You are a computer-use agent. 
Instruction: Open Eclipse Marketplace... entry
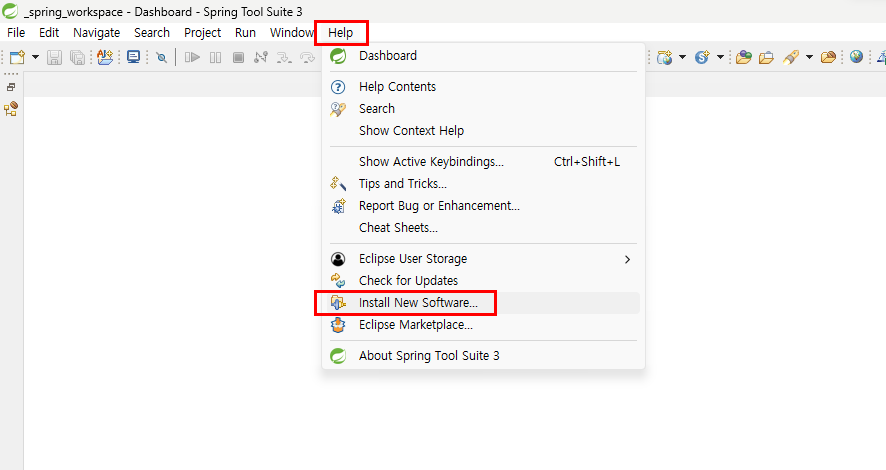pyautogui.click(x=483, y=325)
